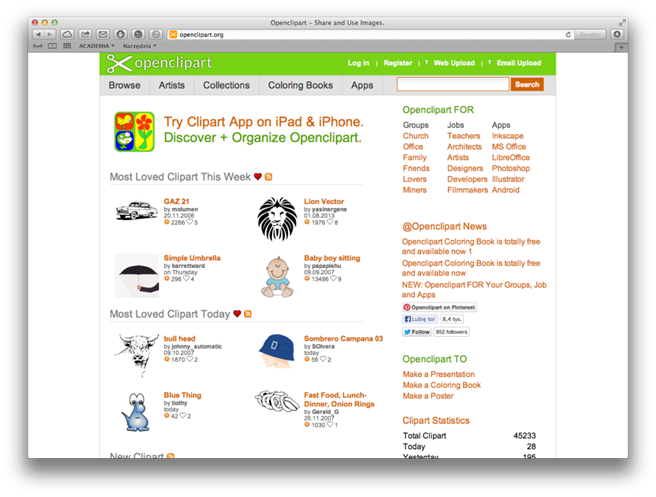Open the GAZ 21 car thumbnail
Viewport: 656px width, 497px height.
[x=136, y=210]
